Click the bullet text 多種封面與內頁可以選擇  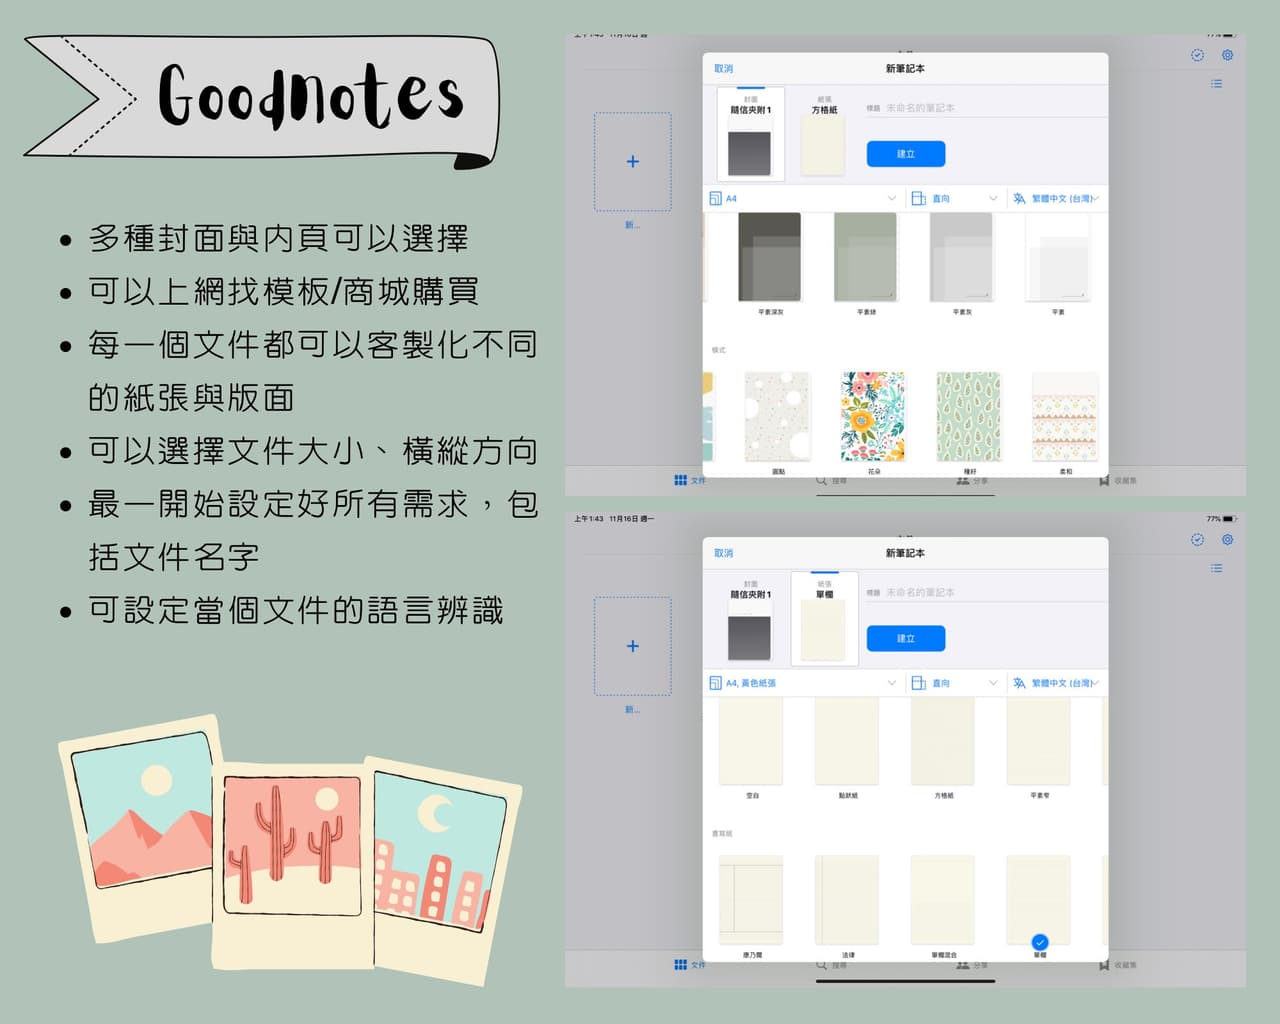[x=278, y=238]
